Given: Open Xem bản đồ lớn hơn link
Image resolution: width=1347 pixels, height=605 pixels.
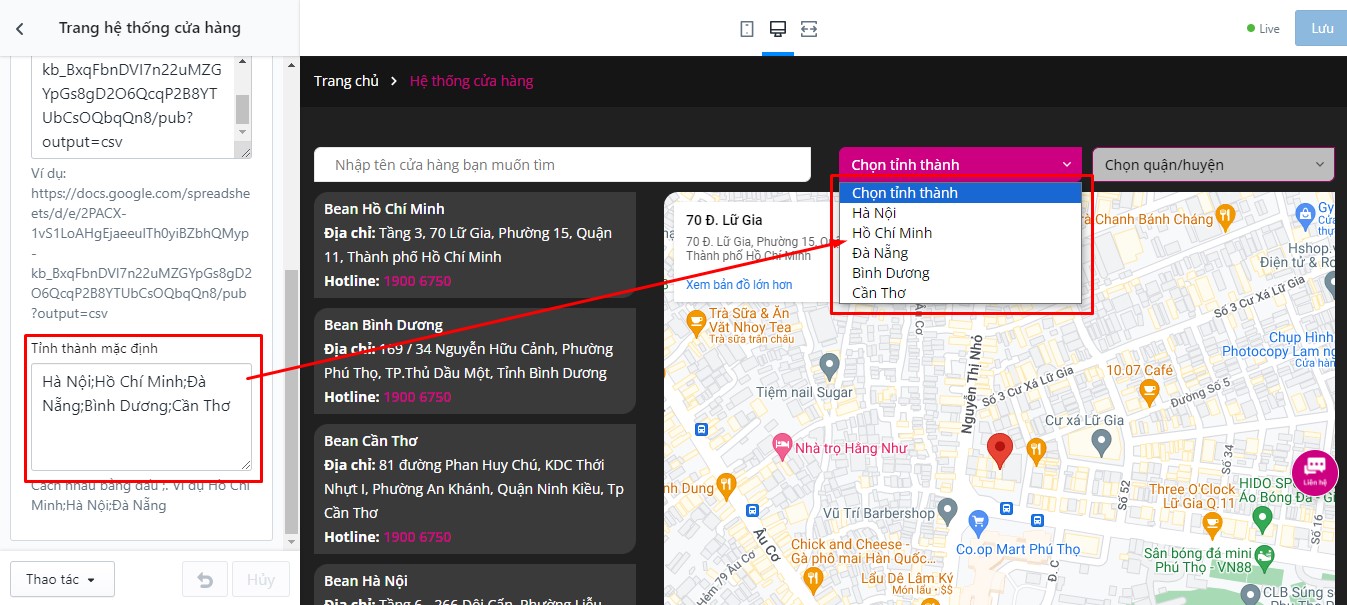Looking at the screenshot, I should pos(739,285).
